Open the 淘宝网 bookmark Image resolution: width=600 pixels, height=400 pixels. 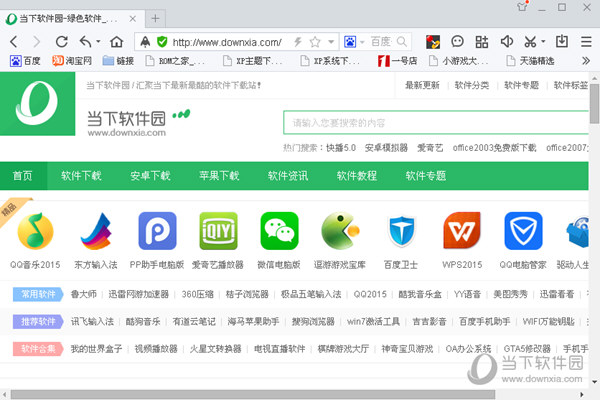[72, 60]
